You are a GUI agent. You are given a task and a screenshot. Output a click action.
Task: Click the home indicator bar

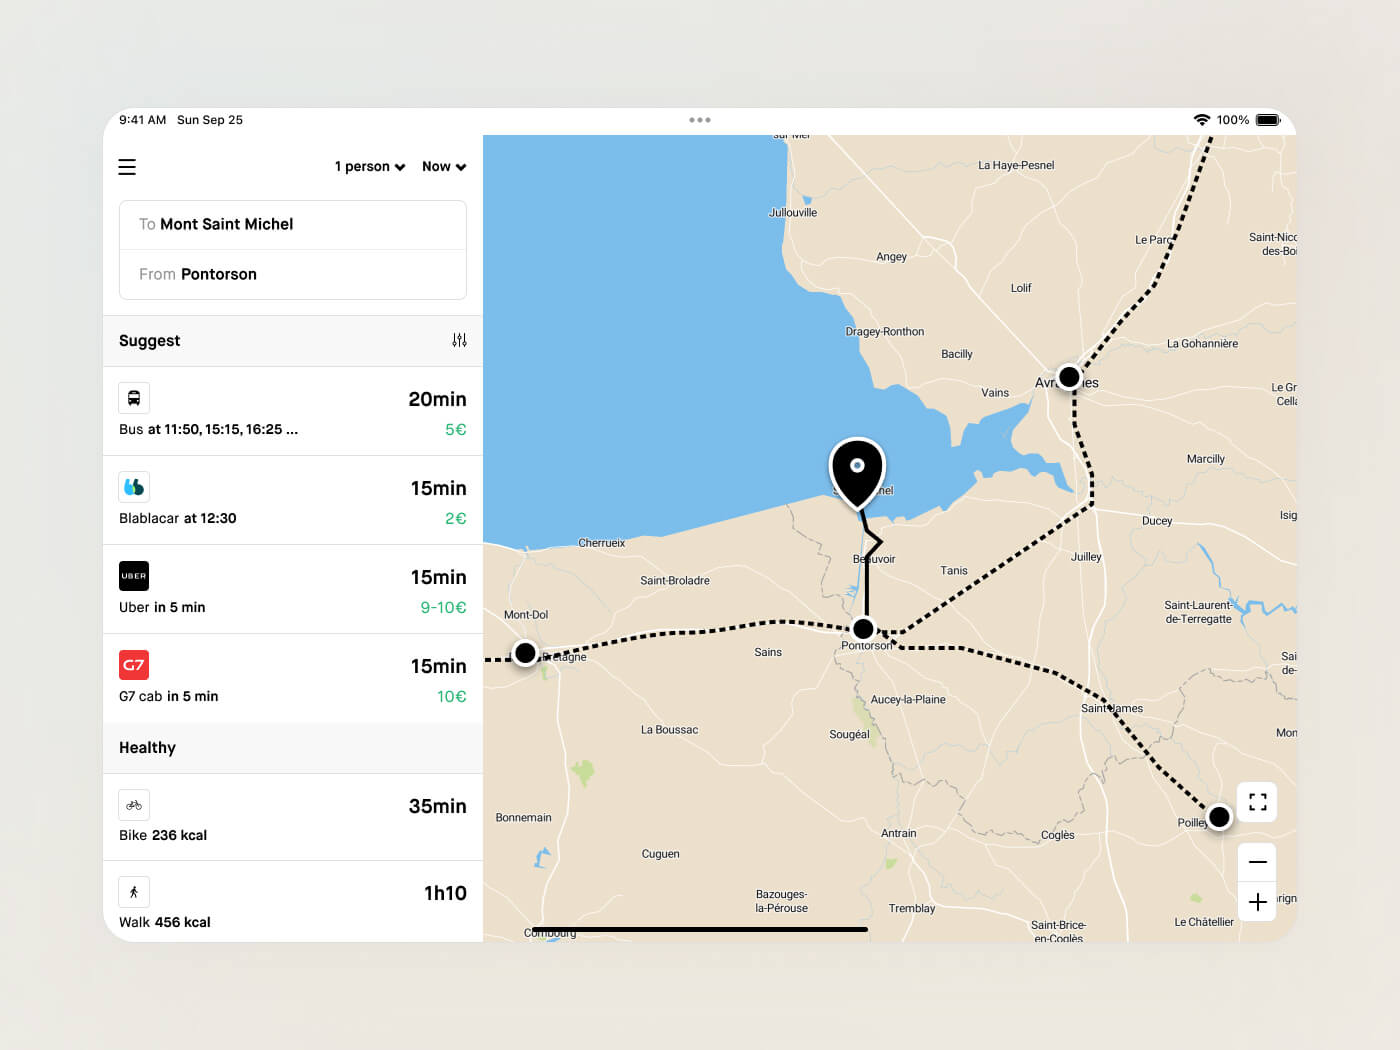700,930
